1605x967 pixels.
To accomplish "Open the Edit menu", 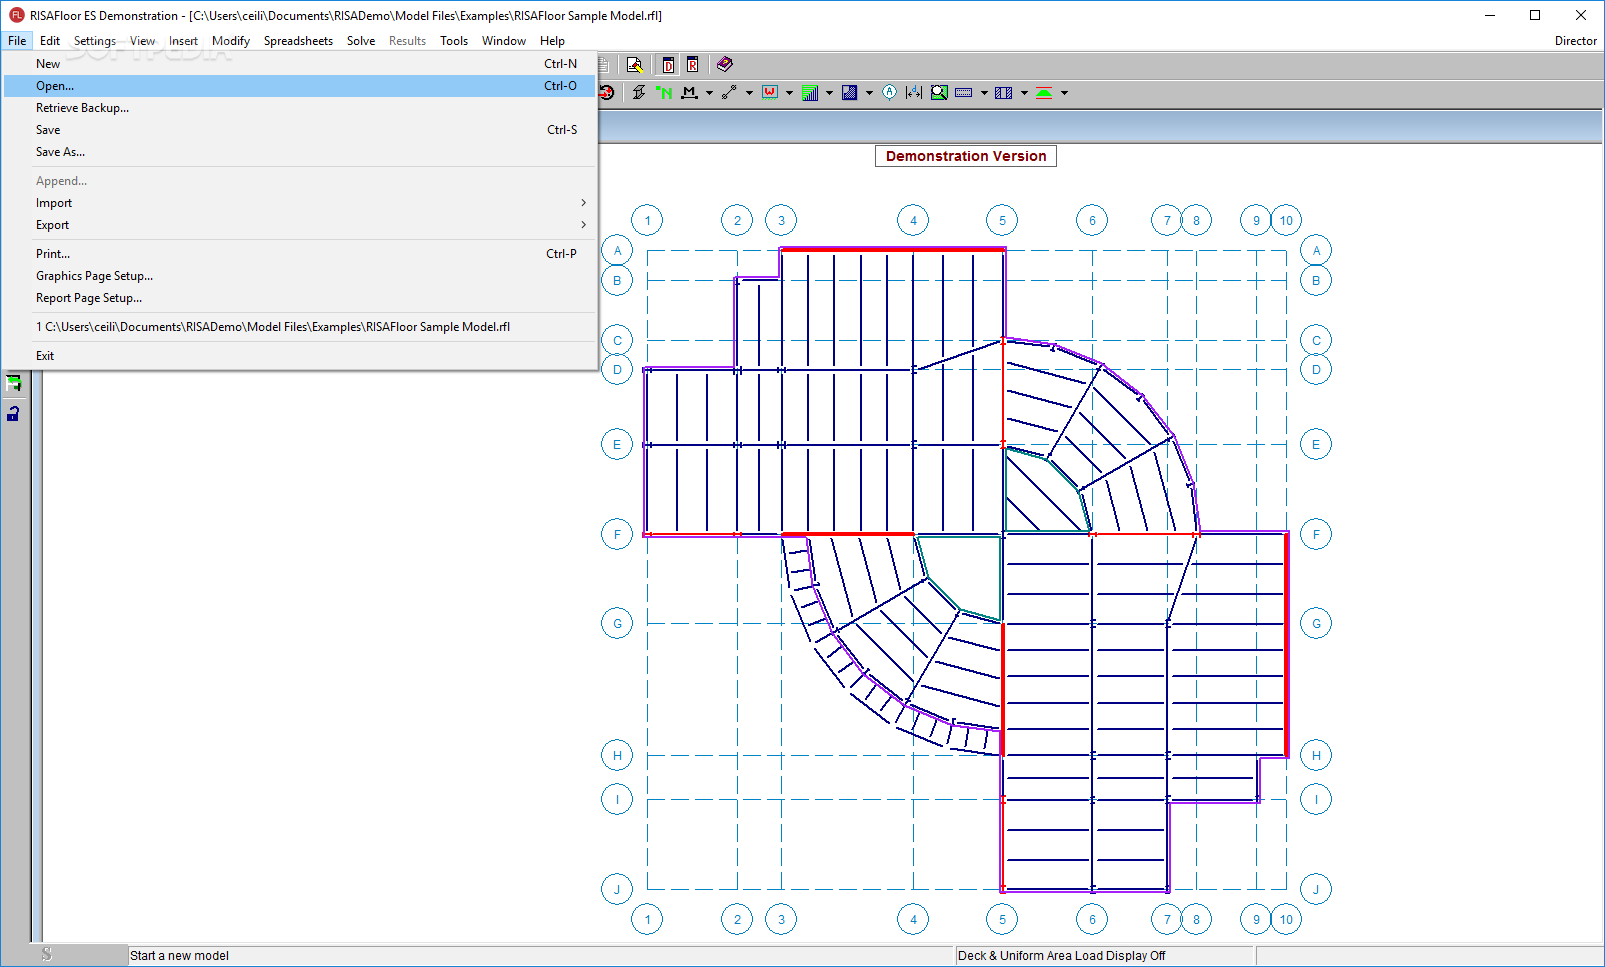I will click(50, 41).
